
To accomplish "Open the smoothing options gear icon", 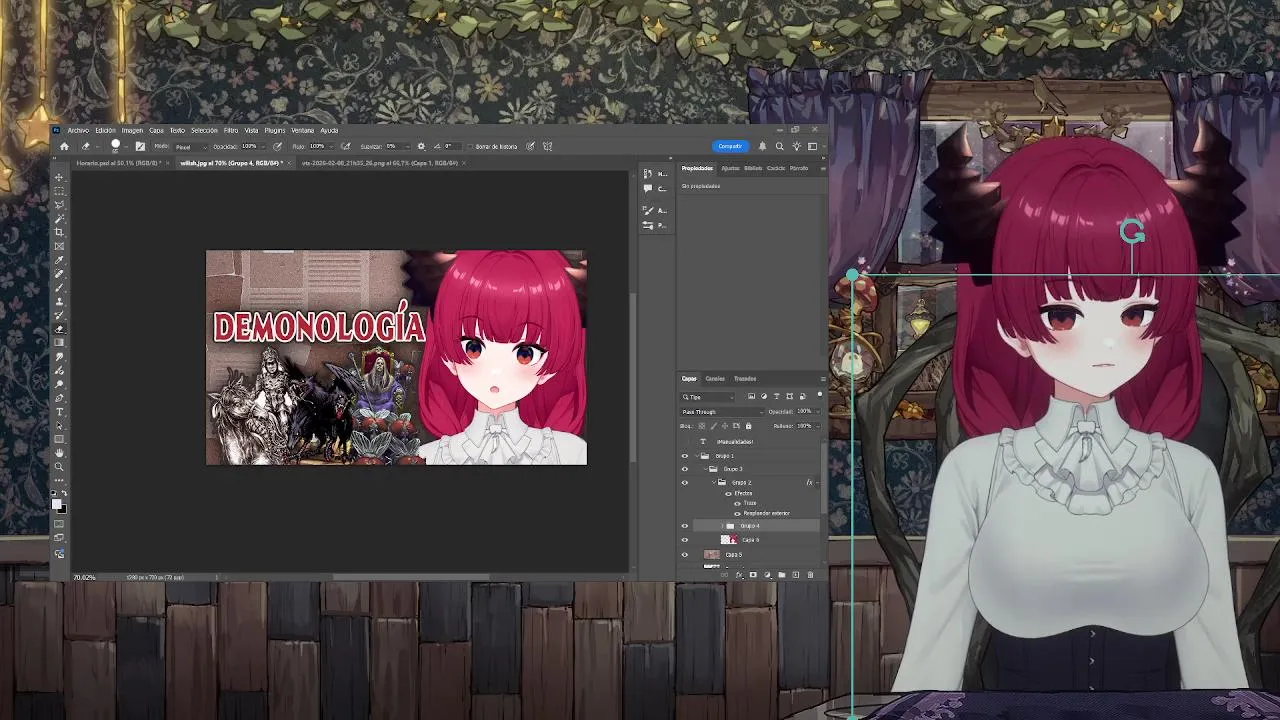I will click(421, 146).
